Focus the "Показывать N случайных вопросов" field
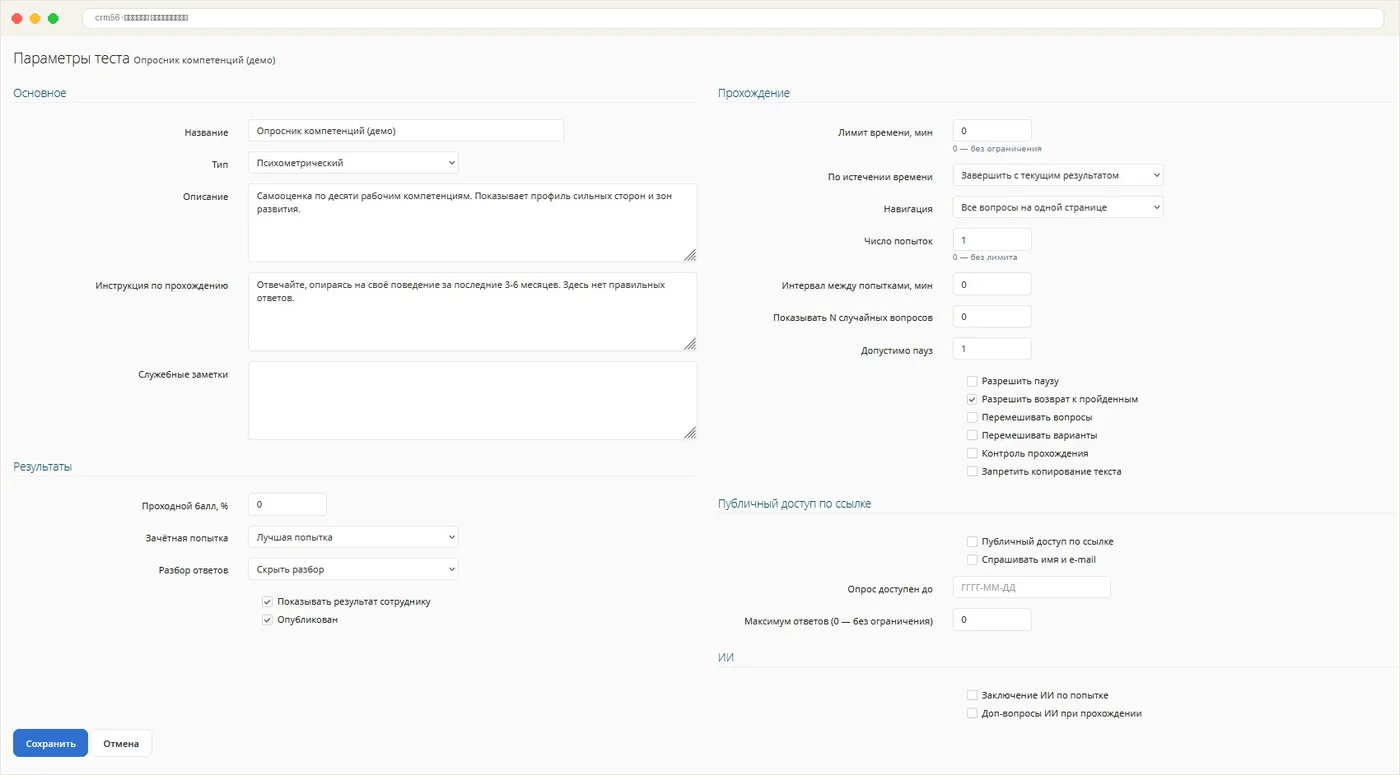Viewport: 1400px width, 775px height. pyautogui.click(x=992, y=316)
